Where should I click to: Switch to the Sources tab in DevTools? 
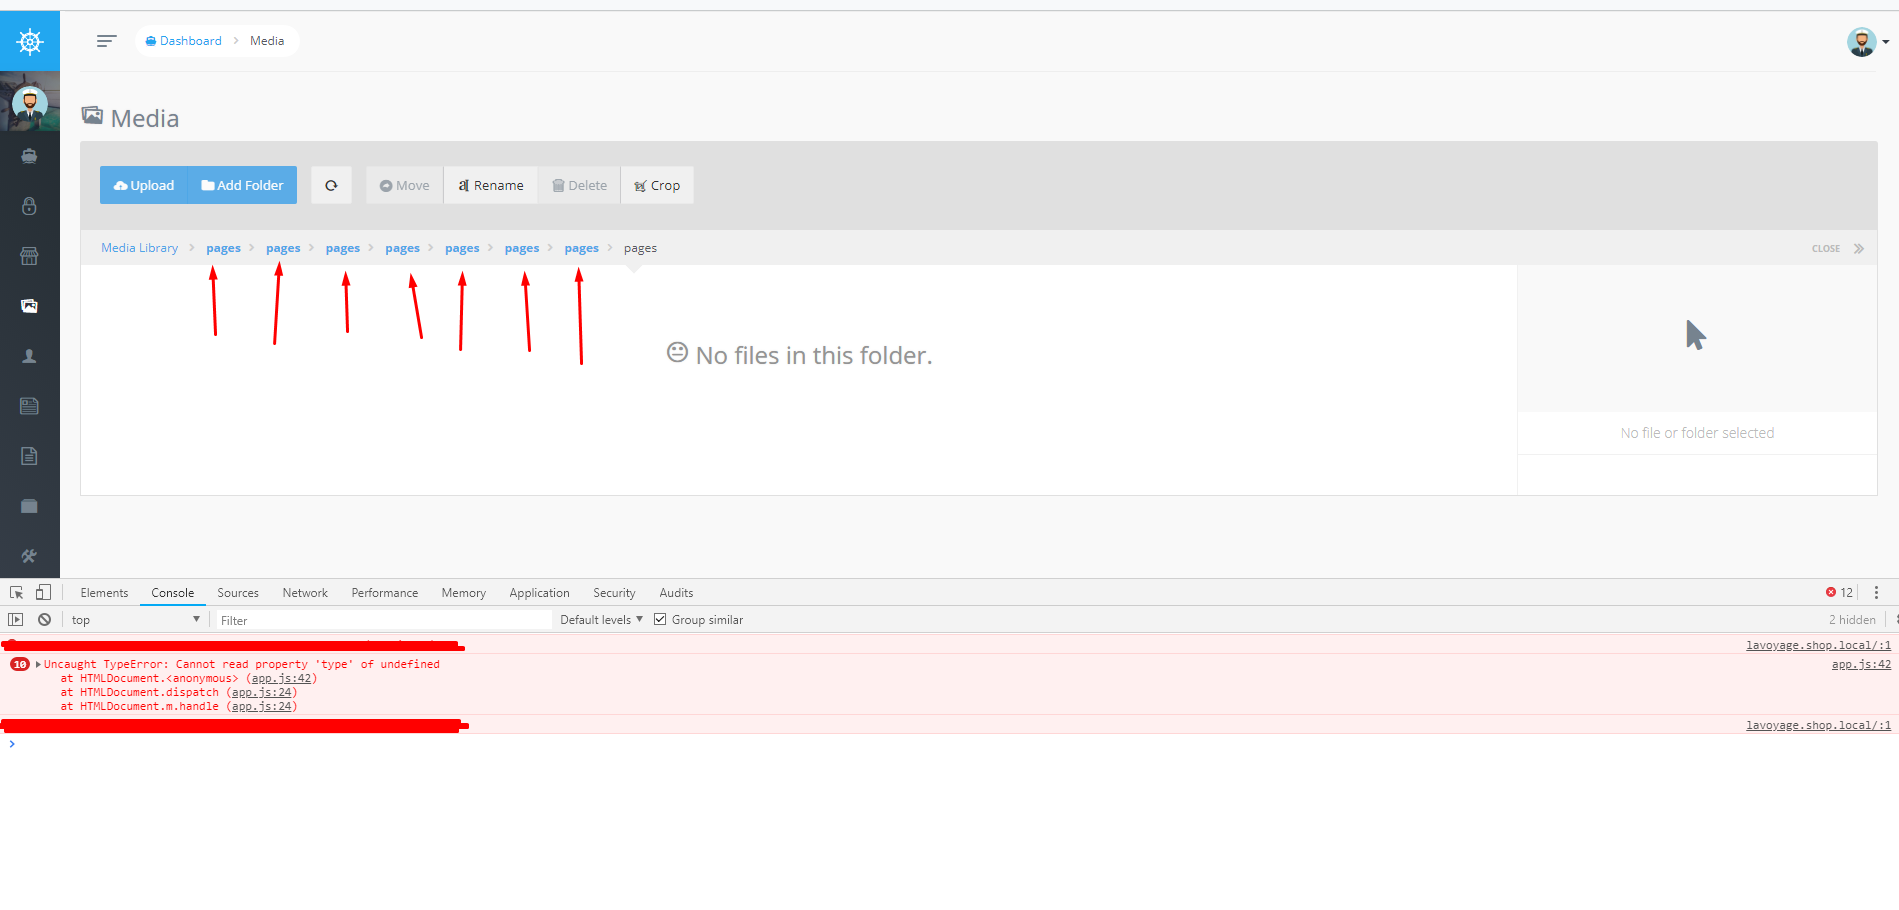237,592
